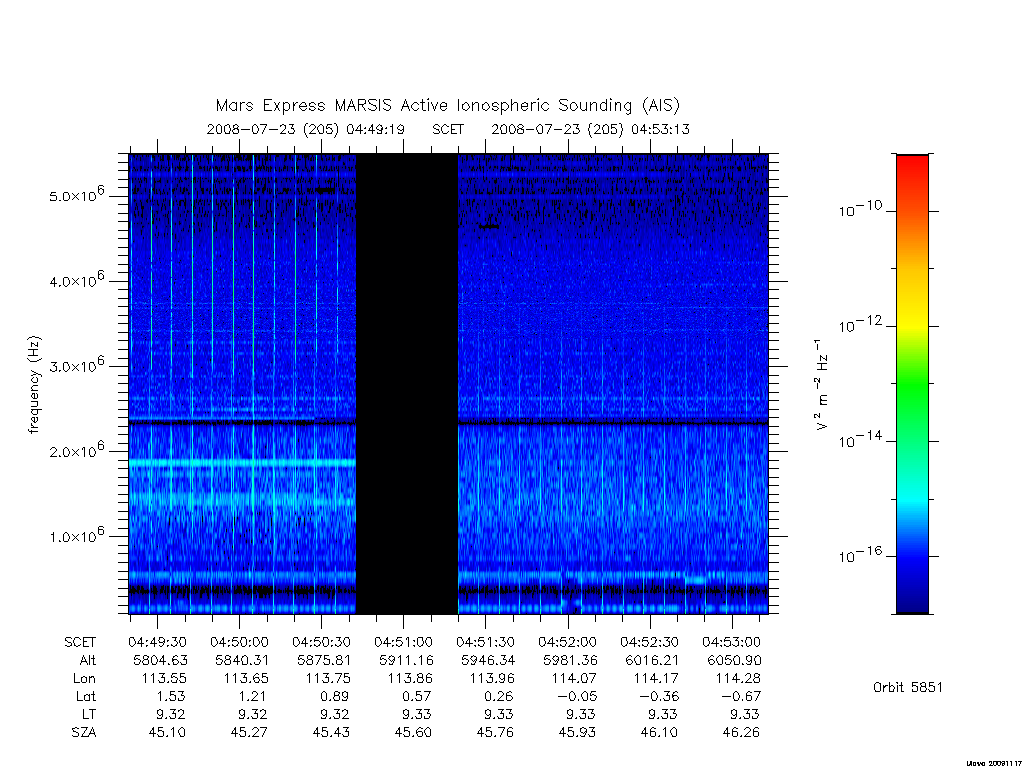Select the SZA value 45.10
Viewport: 1024px width, 768px height.
(167, 732)
